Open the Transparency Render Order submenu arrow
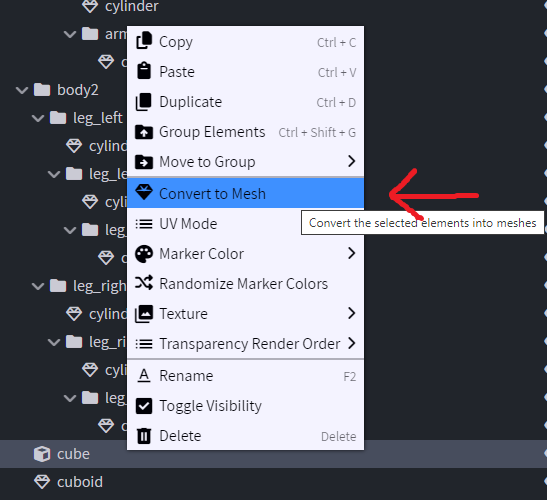Viewport: 547px width, 500px height. pos(351,343)
